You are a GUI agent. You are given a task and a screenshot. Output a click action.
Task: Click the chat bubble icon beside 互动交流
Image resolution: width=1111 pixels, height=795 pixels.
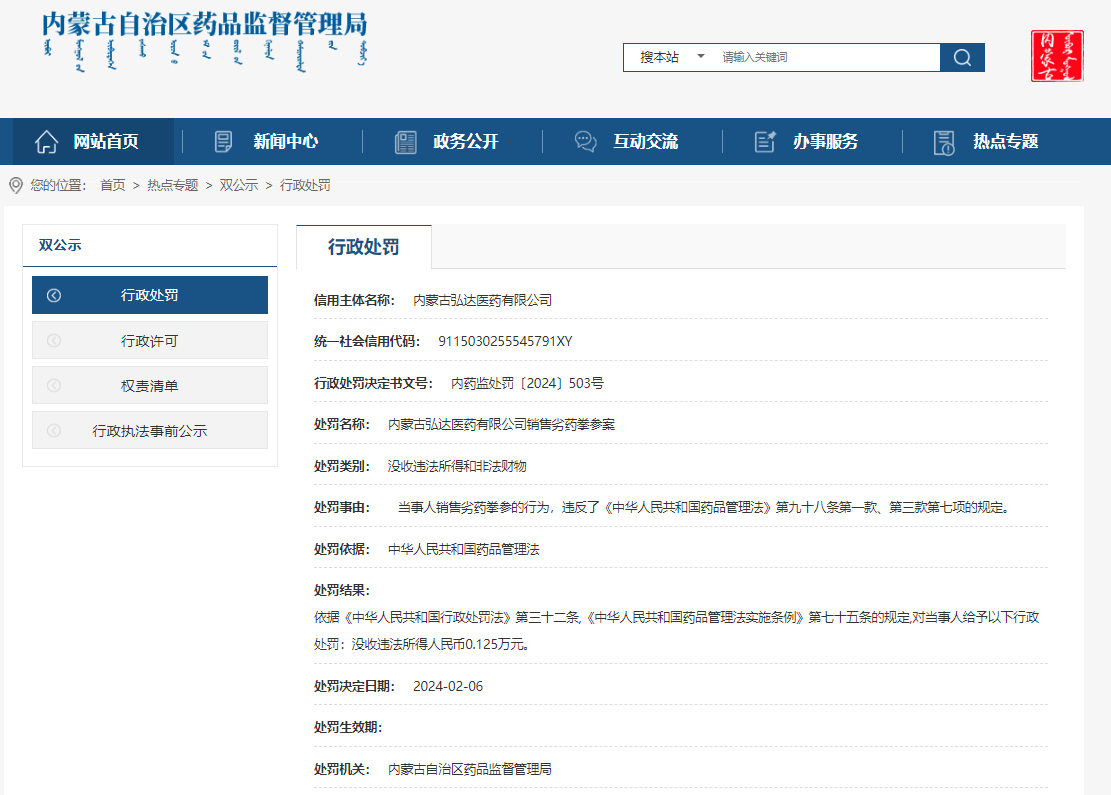click(585, 142)
